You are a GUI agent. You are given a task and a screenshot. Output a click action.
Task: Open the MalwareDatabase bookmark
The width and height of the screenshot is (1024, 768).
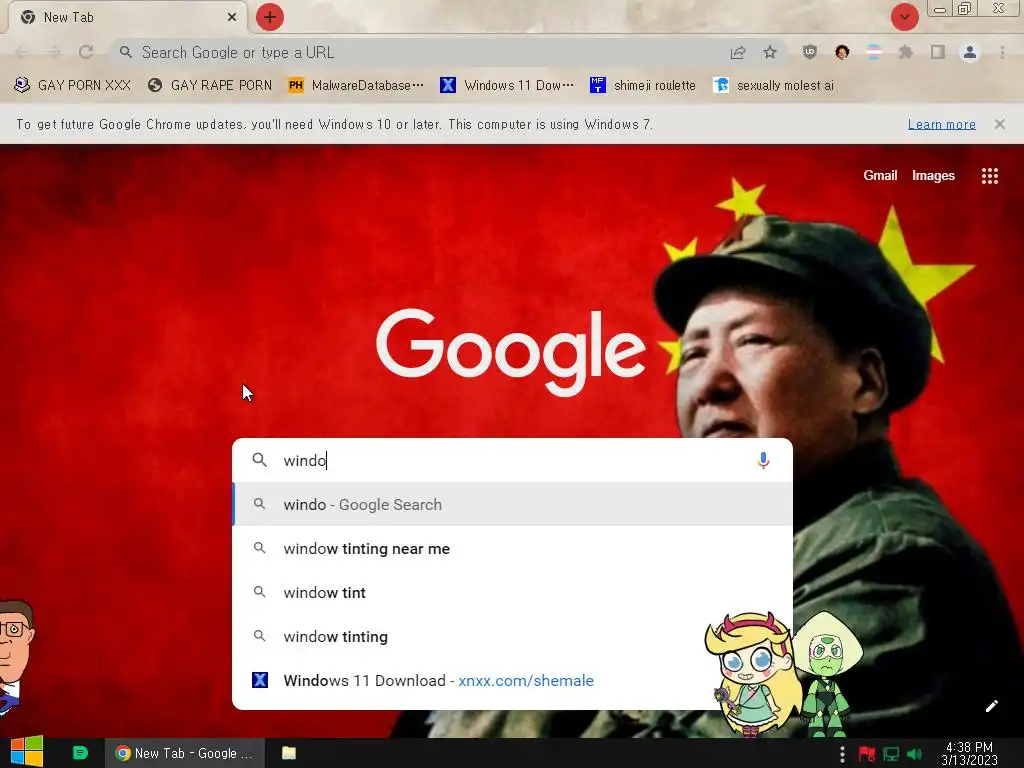pos(356,86)
